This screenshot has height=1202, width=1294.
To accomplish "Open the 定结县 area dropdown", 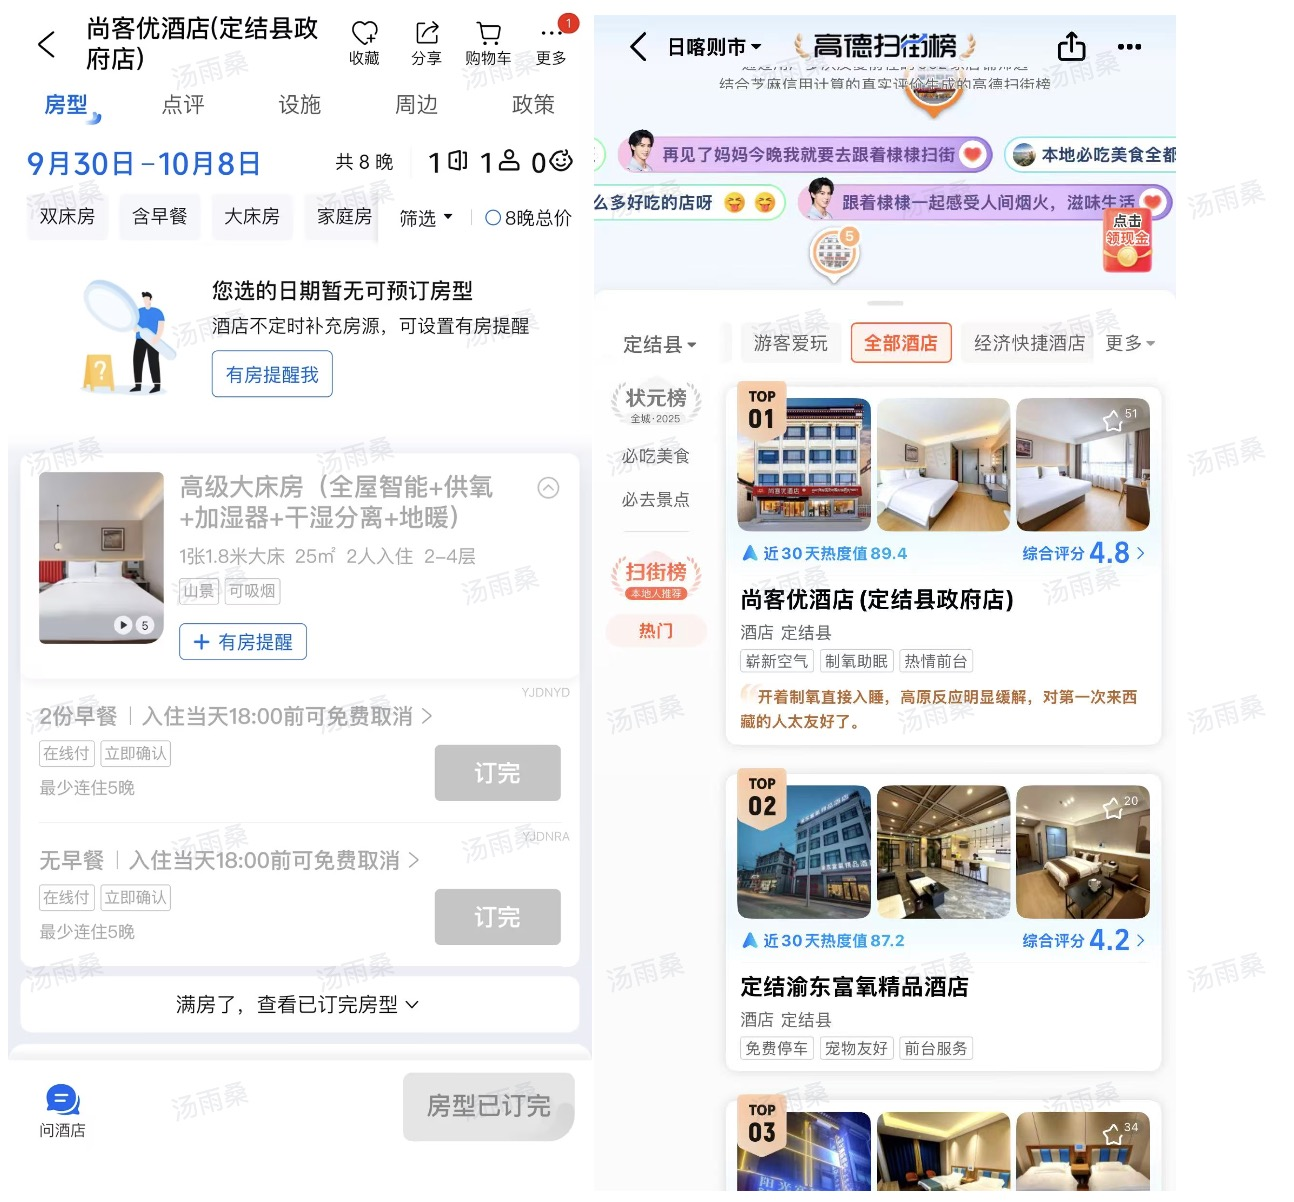I will pyautogui.click(x=659, y=345).
